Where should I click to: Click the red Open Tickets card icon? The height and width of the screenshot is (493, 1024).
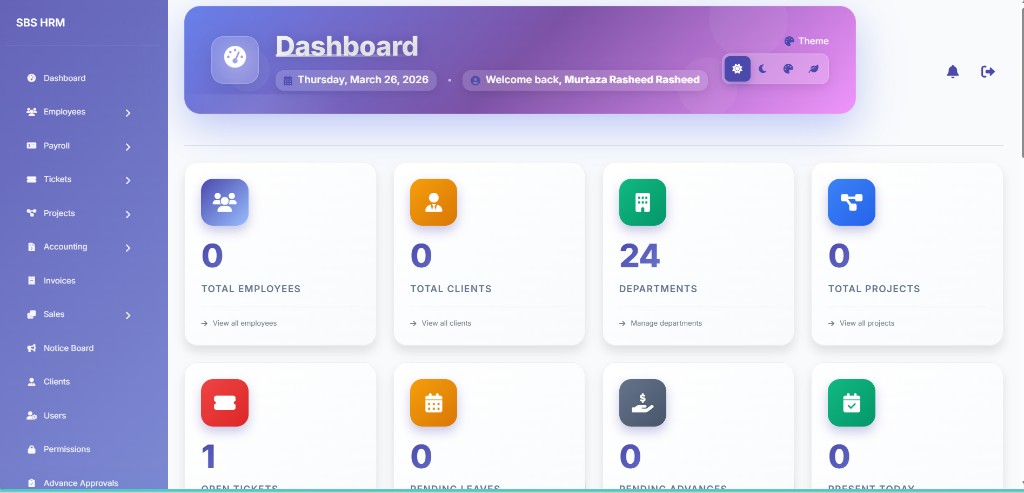[x=225, y=403]
